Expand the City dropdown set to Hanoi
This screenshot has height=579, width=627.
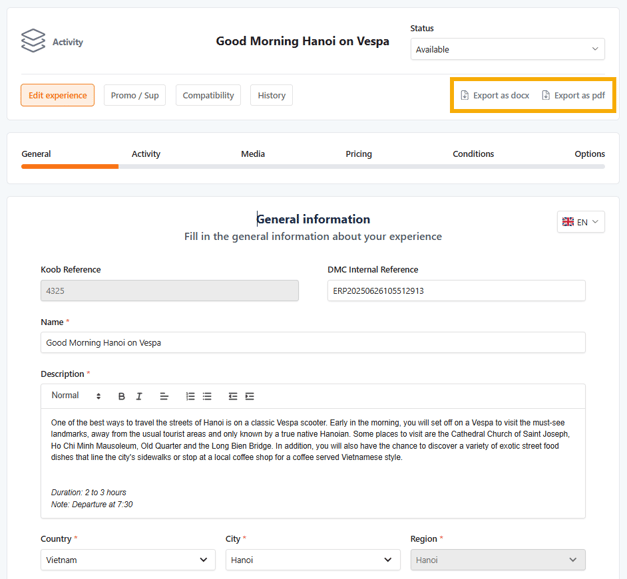pyautogui.click(x=312, y=560)
